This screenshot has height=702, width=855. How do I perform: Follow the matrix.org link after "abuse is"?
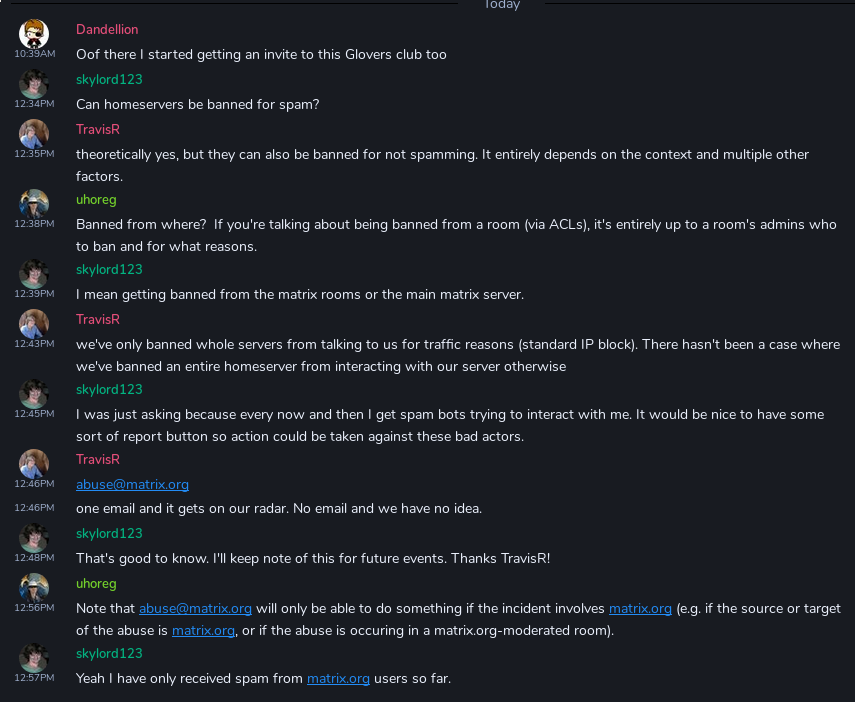tap(203, 630)
